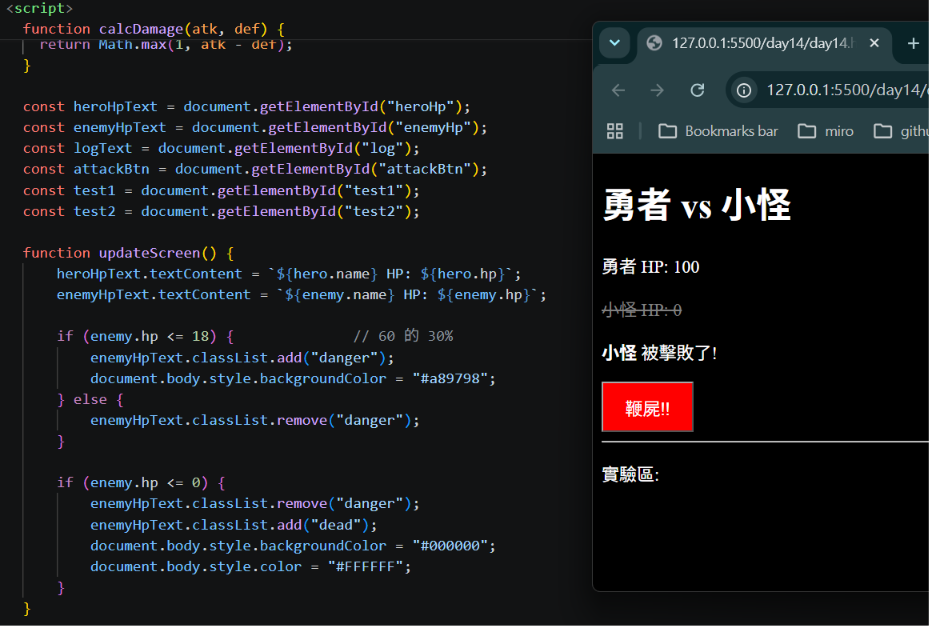Click the test1 const declaration
The image size is (929, 626).
[221, 191]
